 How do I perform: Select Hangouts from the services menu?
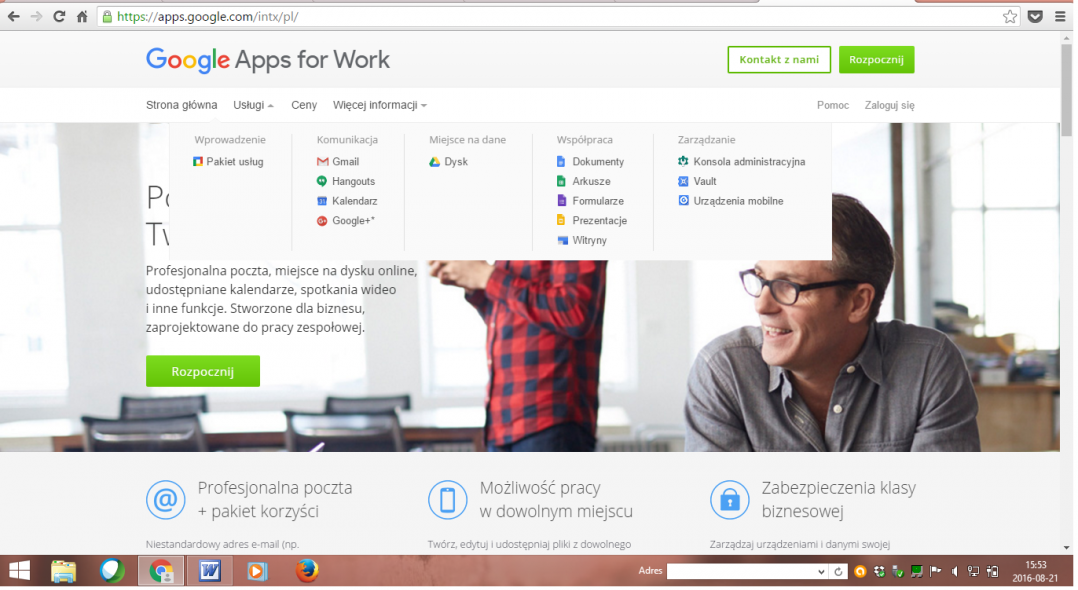[x=353, y=182]
